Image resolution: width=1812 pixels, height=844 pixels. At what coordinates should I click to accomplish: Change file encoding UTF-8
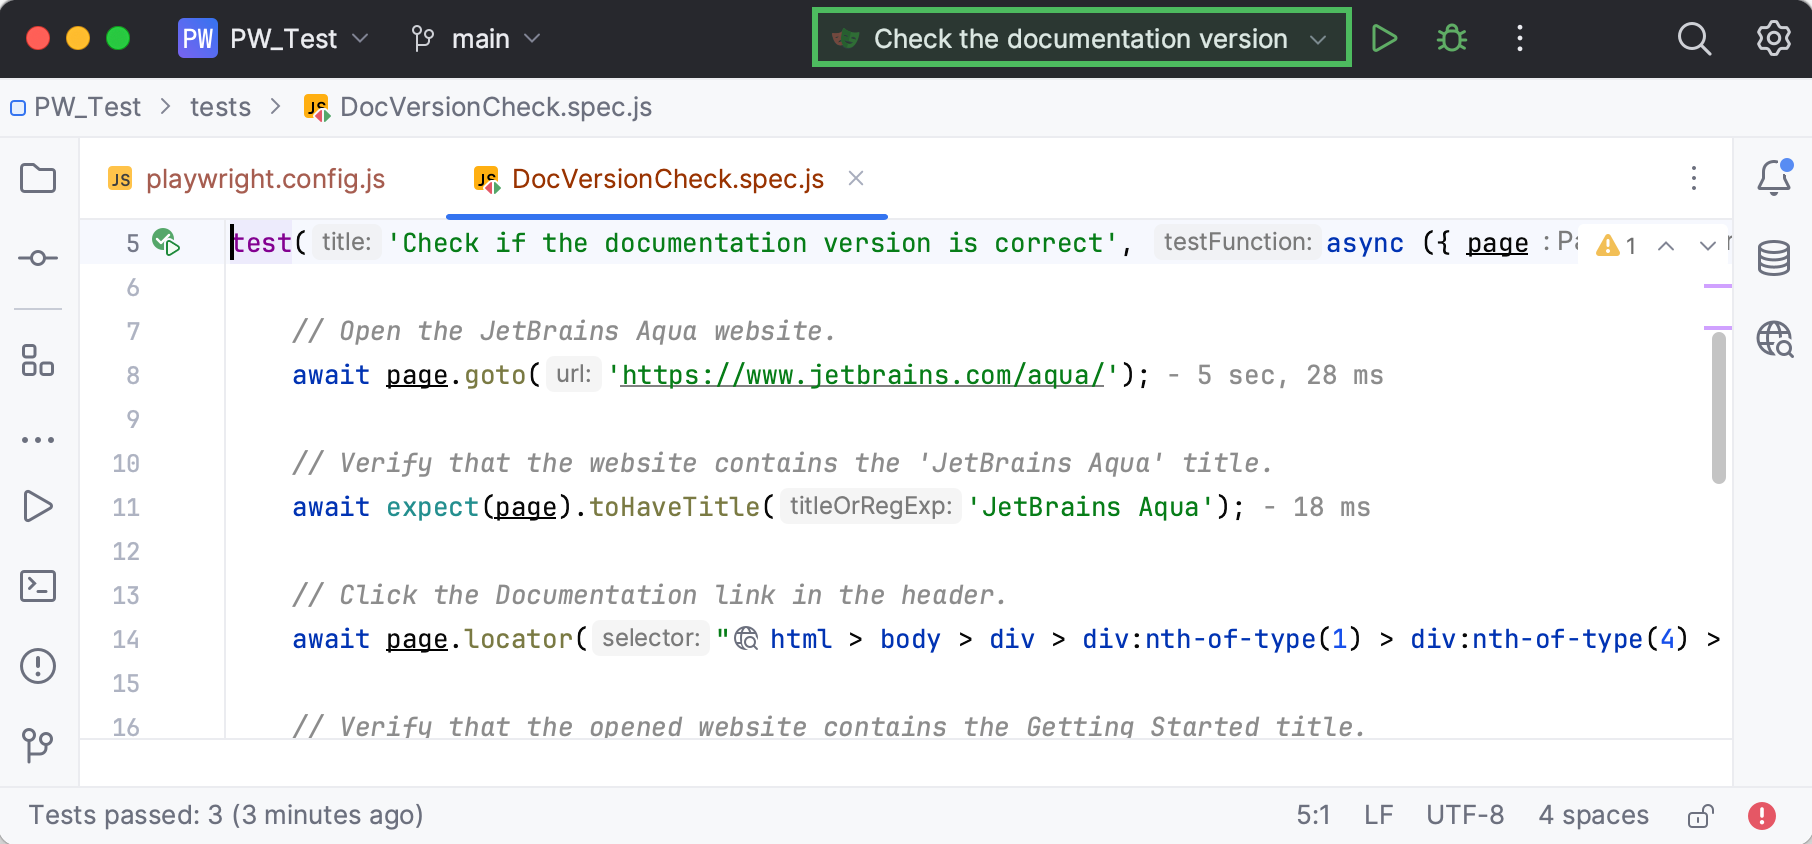coord(1465,815)
